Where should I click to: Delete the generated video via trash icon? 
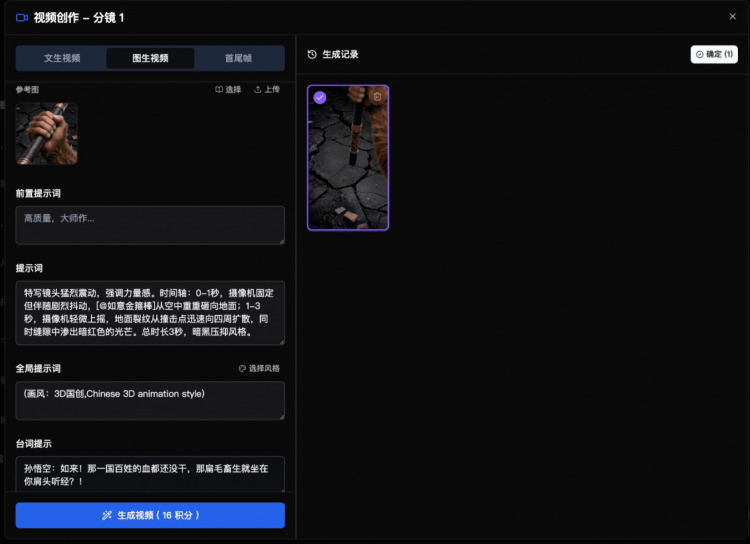click(x=377, y=97)
